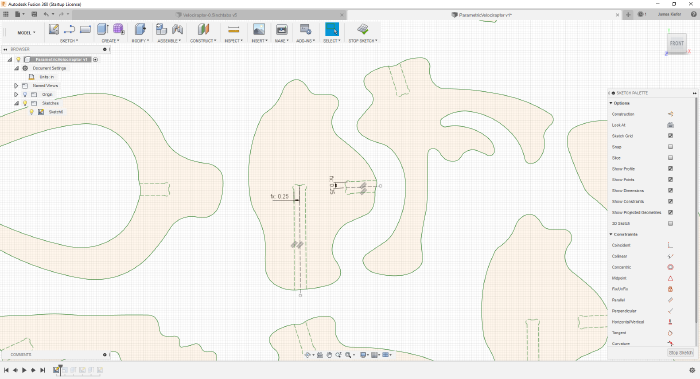This screenshot has width=700, height=379.
Task: Toggle Sketches folder visibility lightbulb
Action: tap(25, 103)
